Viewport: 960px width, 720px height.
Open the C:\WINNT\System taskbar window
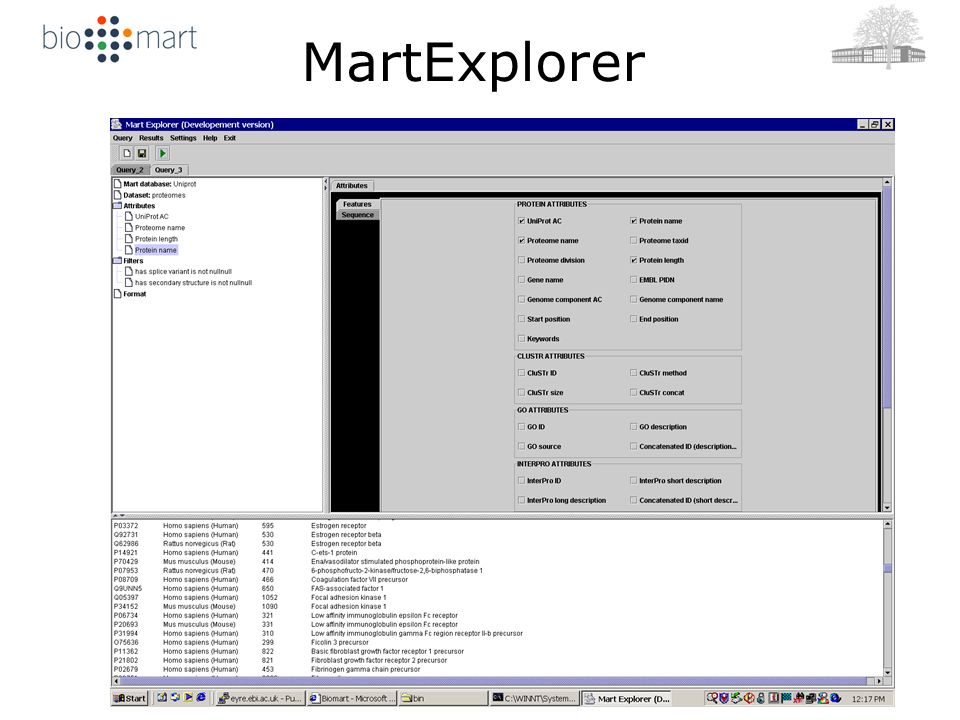[x=534, y=698]
